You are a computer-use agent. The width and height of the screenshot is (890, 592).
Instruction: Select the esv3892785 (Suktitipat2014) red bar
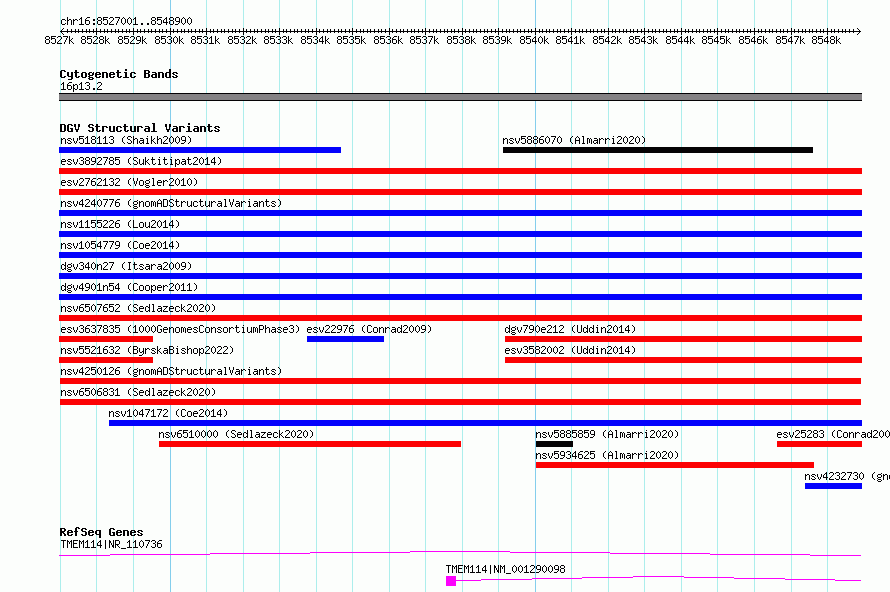coord(460,171)
